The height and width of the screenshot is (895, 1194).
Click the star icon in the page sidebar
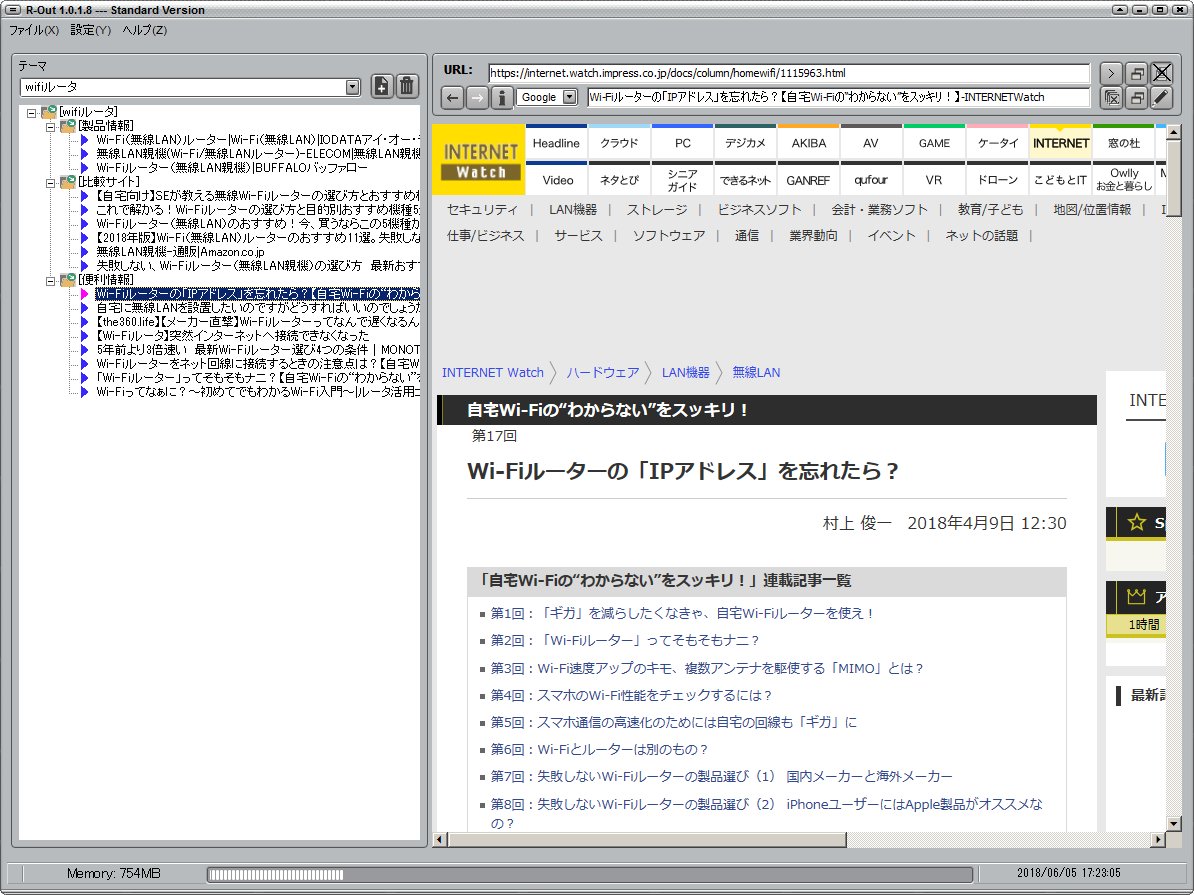coord(1136,523)
